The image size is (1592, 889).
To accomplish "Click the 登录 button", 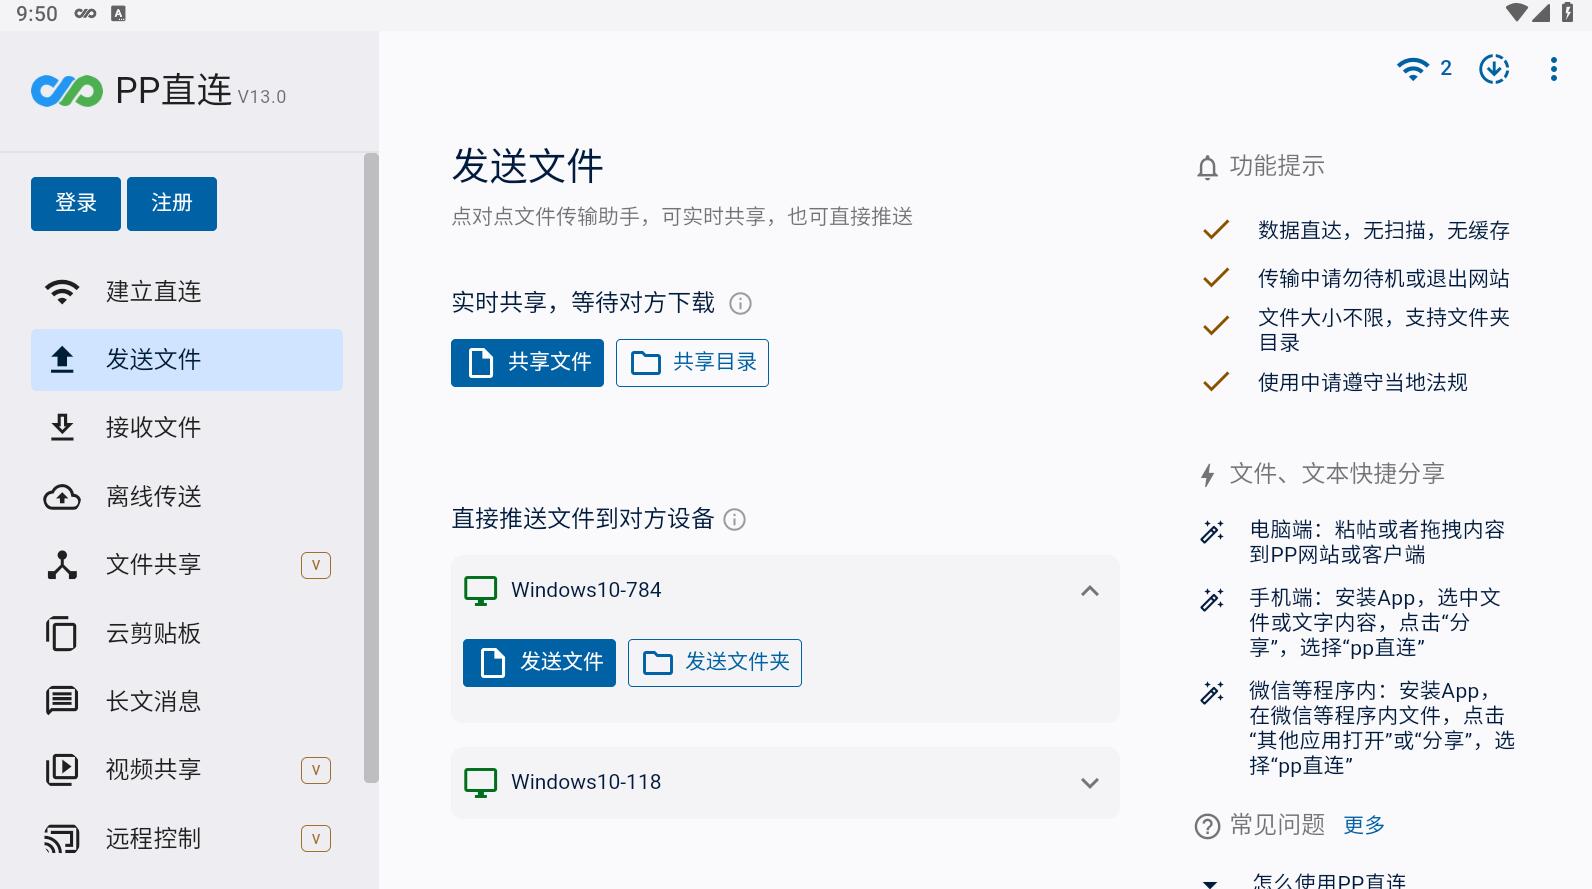I will click(x=76, y=203).
